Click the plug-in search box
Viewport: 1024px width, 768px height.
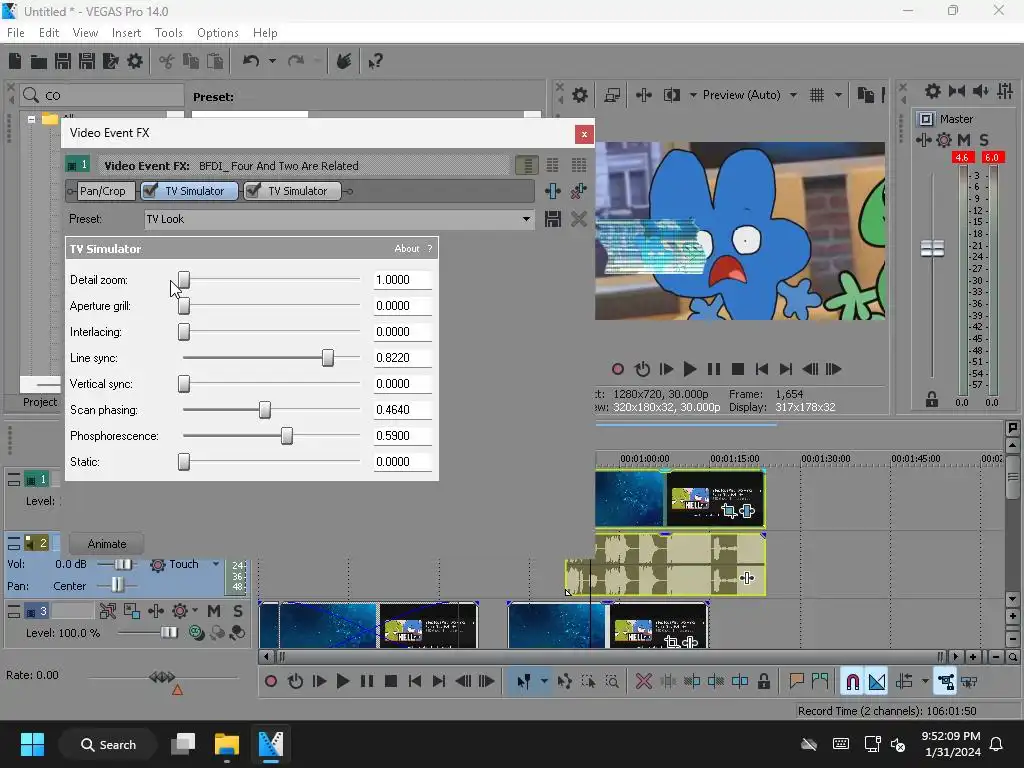coord(102,95)
